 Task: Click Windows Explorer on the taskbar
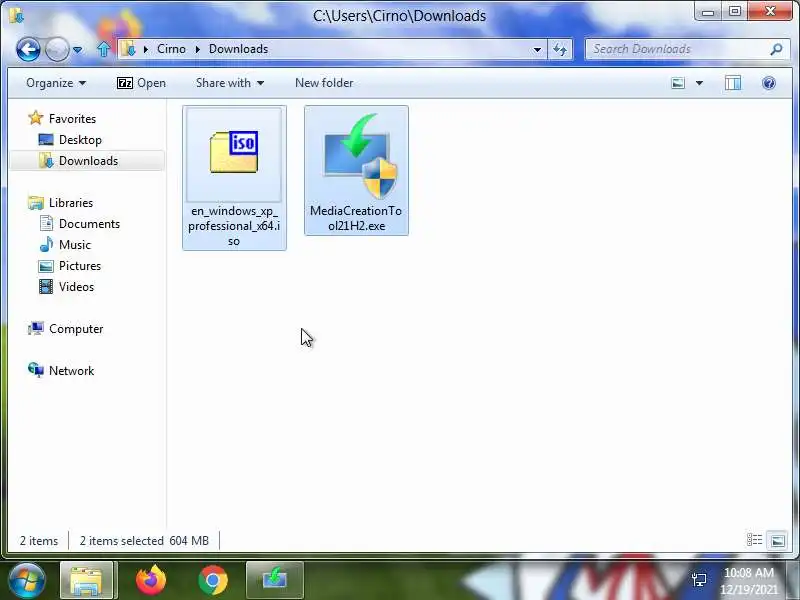click(86, 580)
